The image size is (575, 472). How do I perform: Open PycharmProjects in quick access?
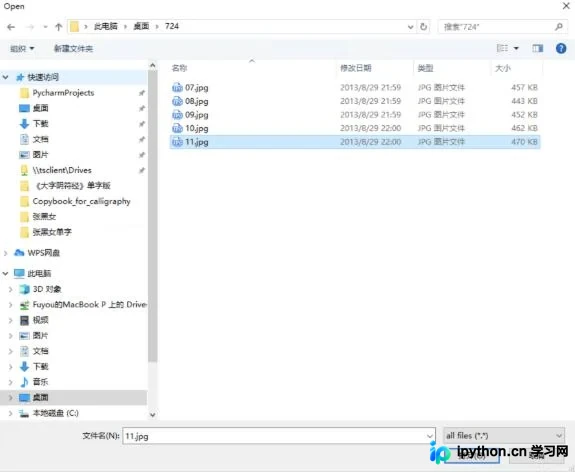[x=63, y=93]
